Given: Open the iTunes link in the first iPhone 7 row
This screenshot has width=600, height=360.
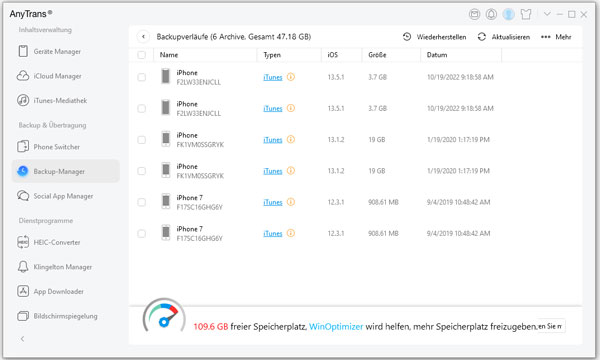Looking at the screenshot, I should [273, 202].
